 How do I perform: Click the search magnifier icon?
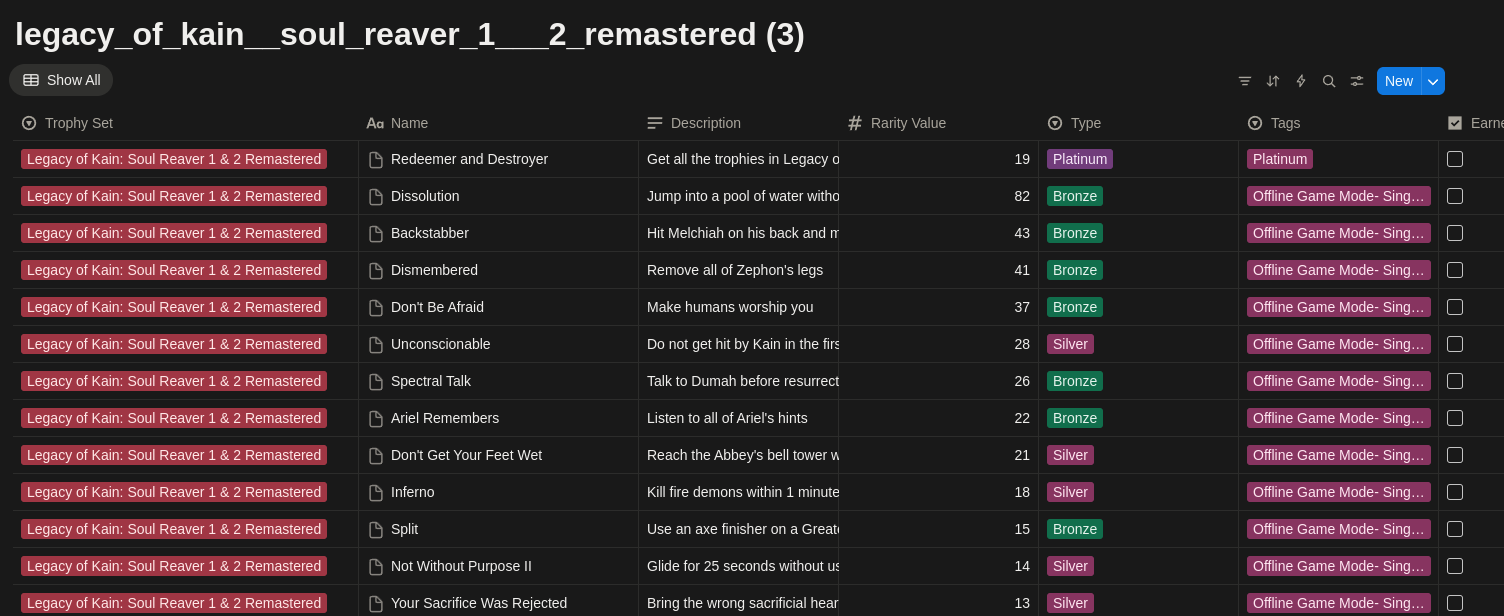coord(1329,81)
